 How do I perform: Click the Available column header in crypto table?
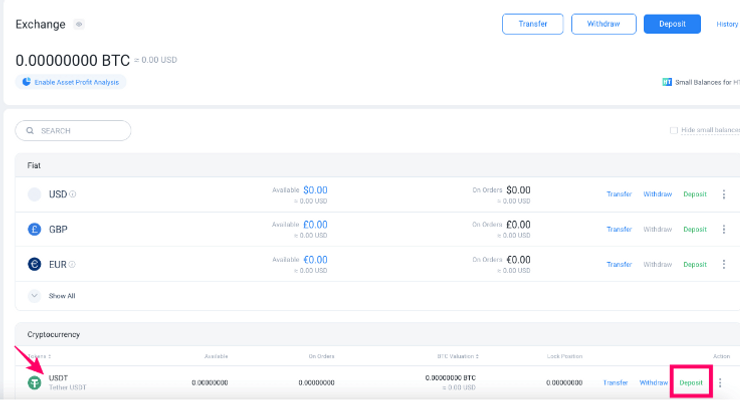pyautogui.click(x=216, y=356)
